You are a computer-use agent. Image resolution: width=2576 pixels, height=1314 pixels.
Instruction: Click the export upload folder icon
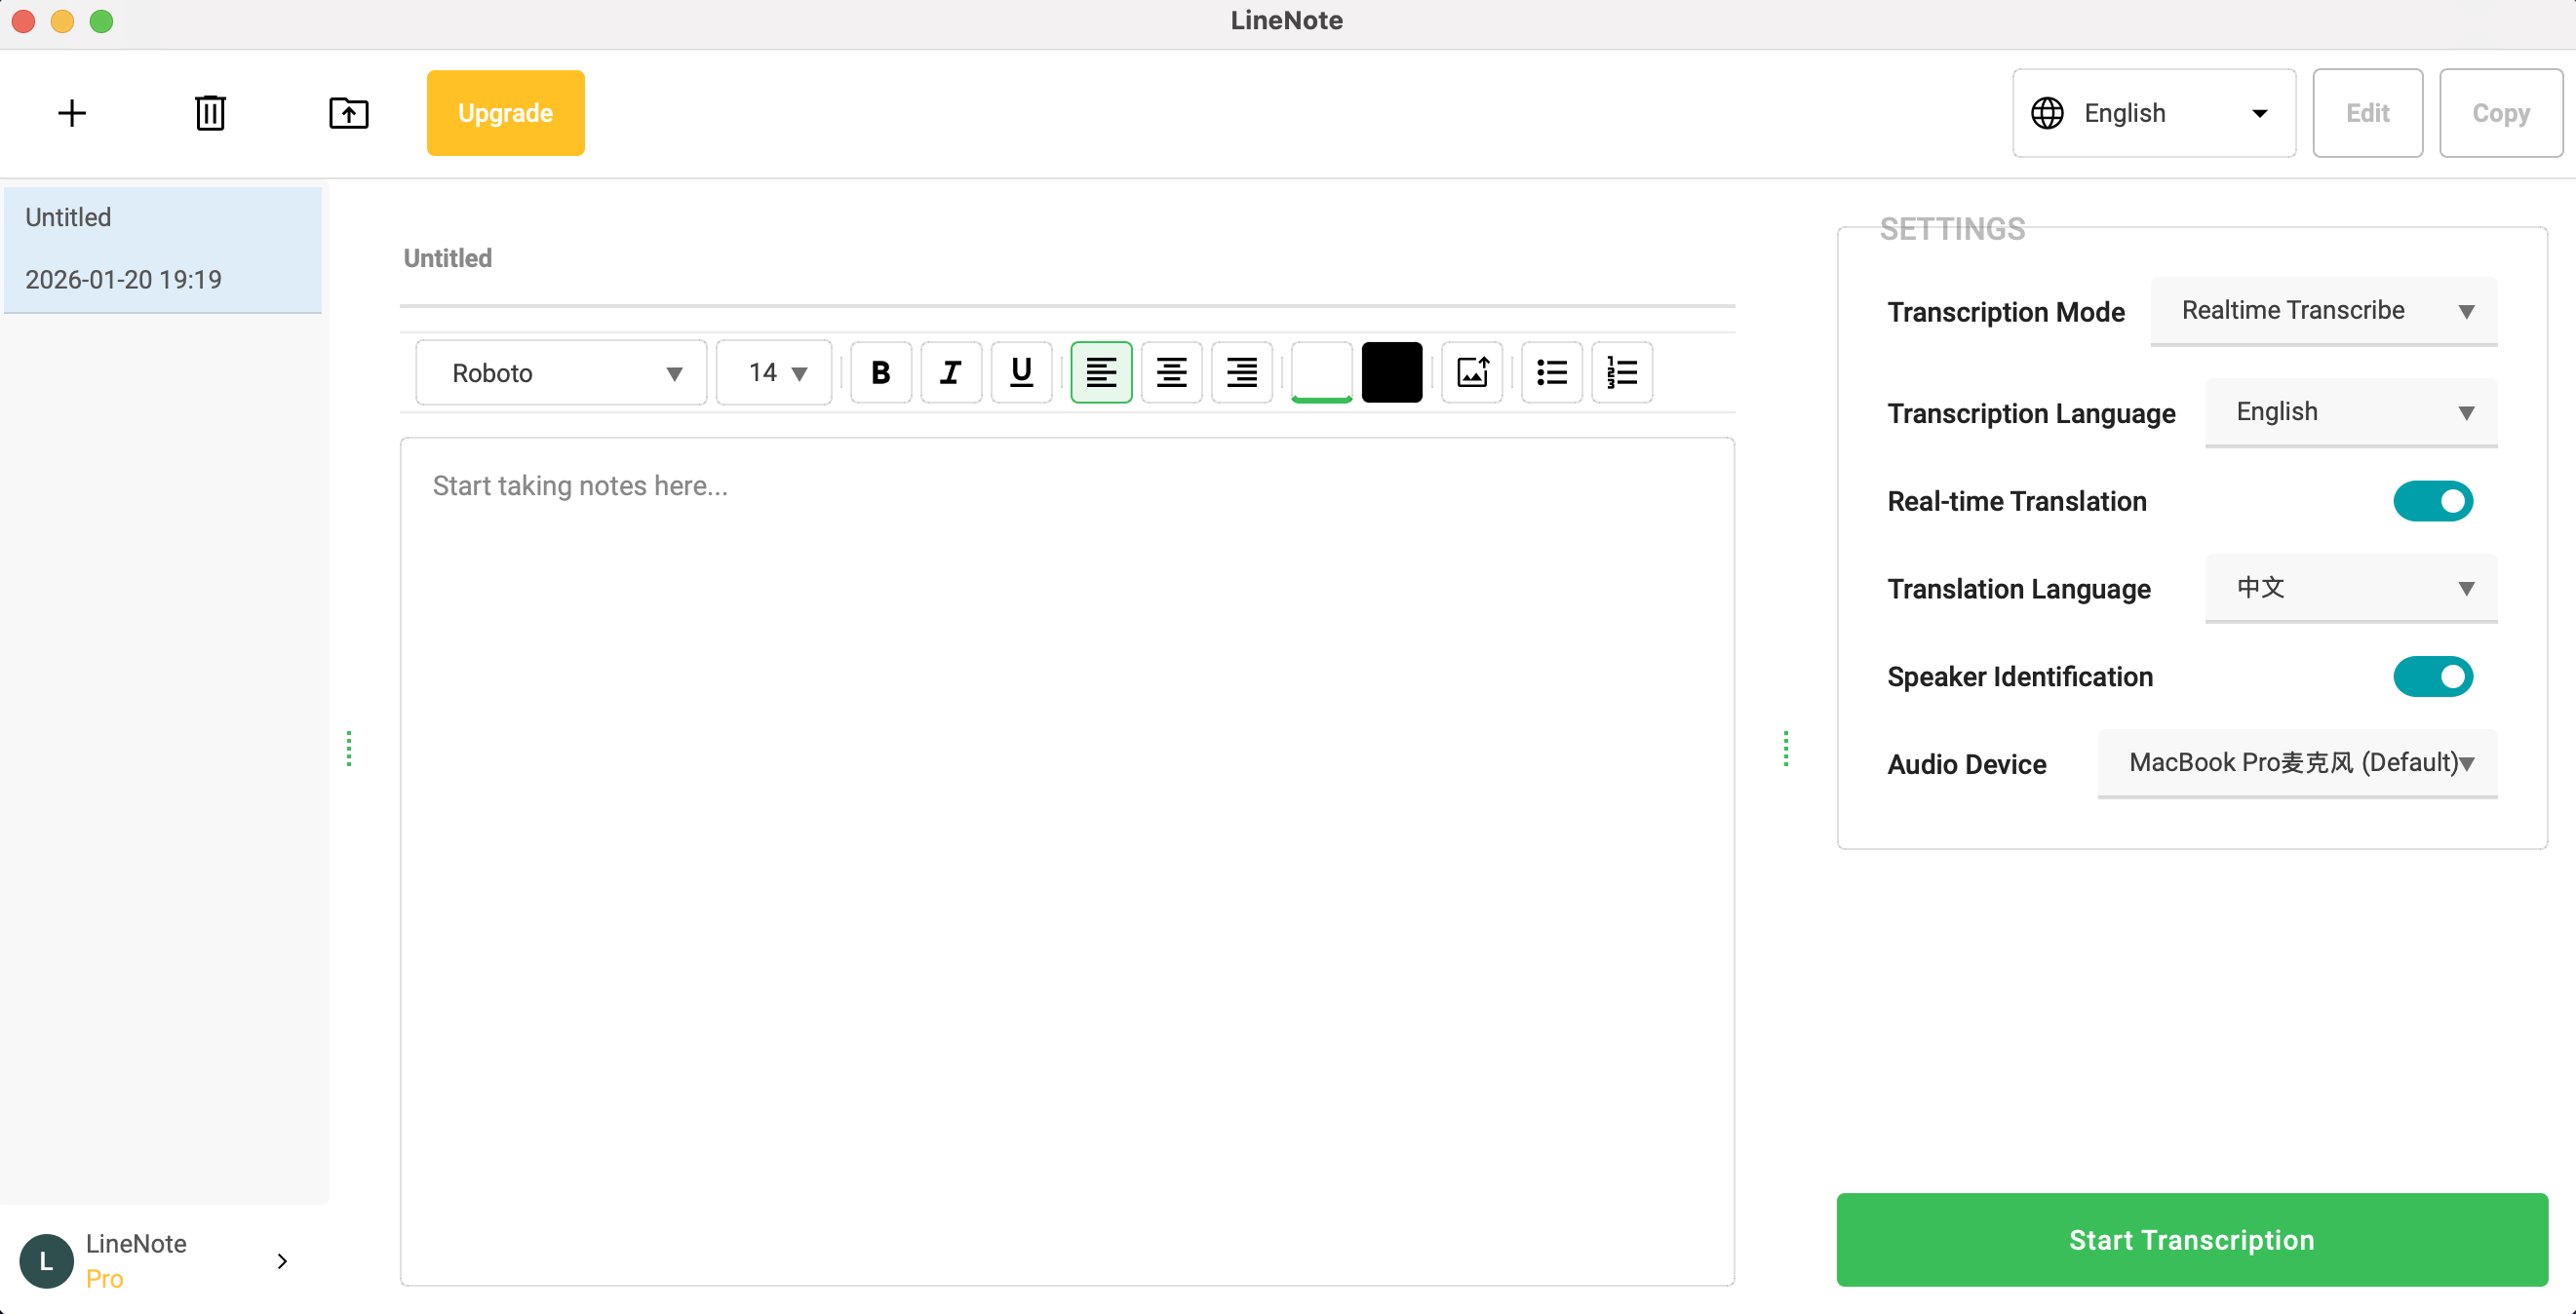(348, 113)
